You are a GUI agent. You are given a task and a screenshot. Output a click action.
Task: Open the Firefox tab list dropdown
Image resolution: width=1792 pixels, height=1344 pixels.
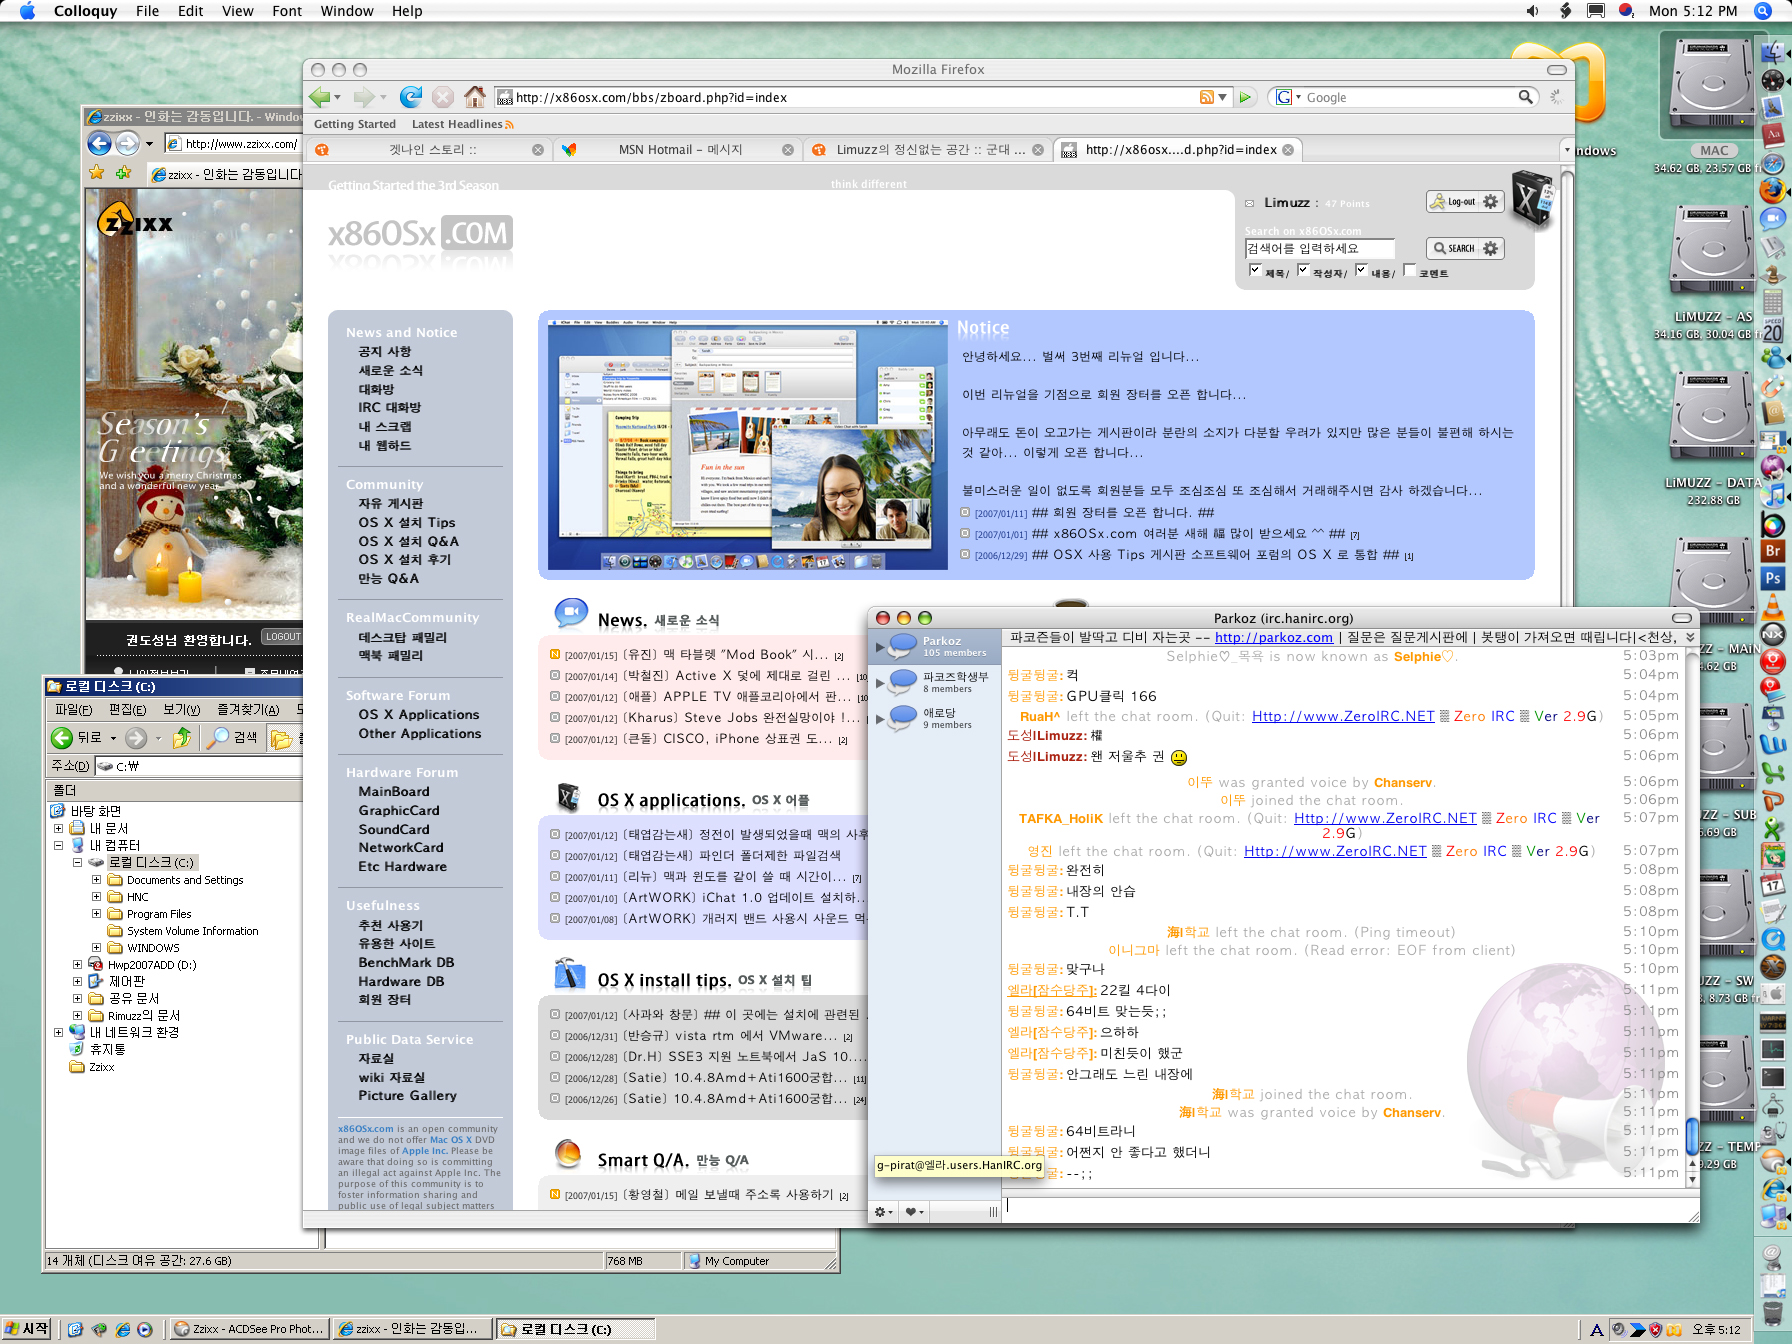coord(1566,150)
